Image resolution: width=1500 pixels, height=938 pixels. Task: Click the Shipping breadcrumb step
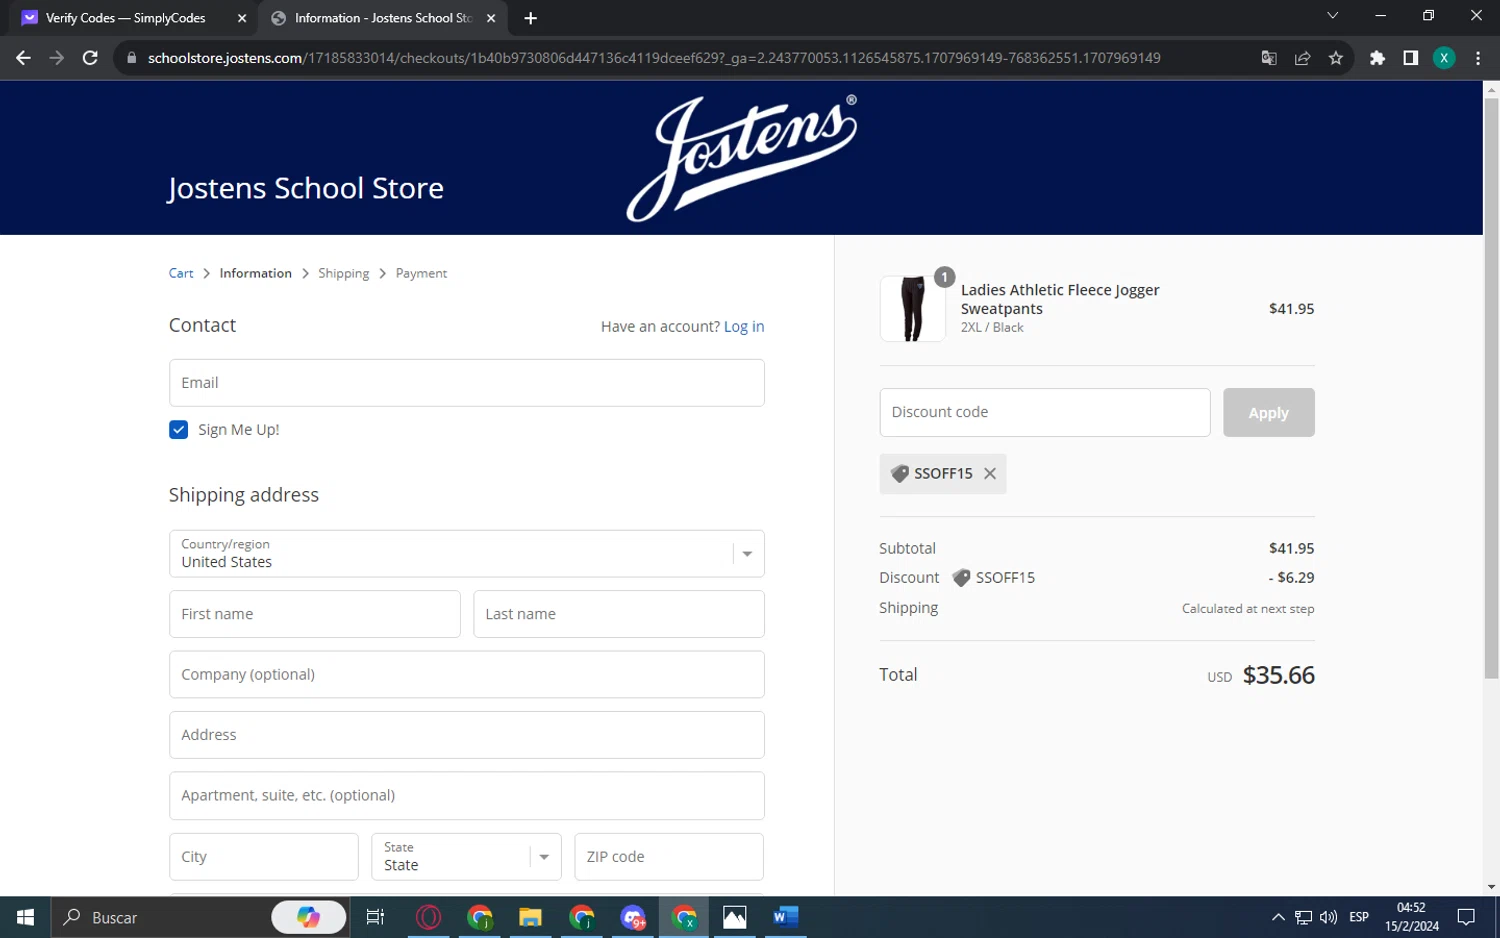tap(343, 273)
